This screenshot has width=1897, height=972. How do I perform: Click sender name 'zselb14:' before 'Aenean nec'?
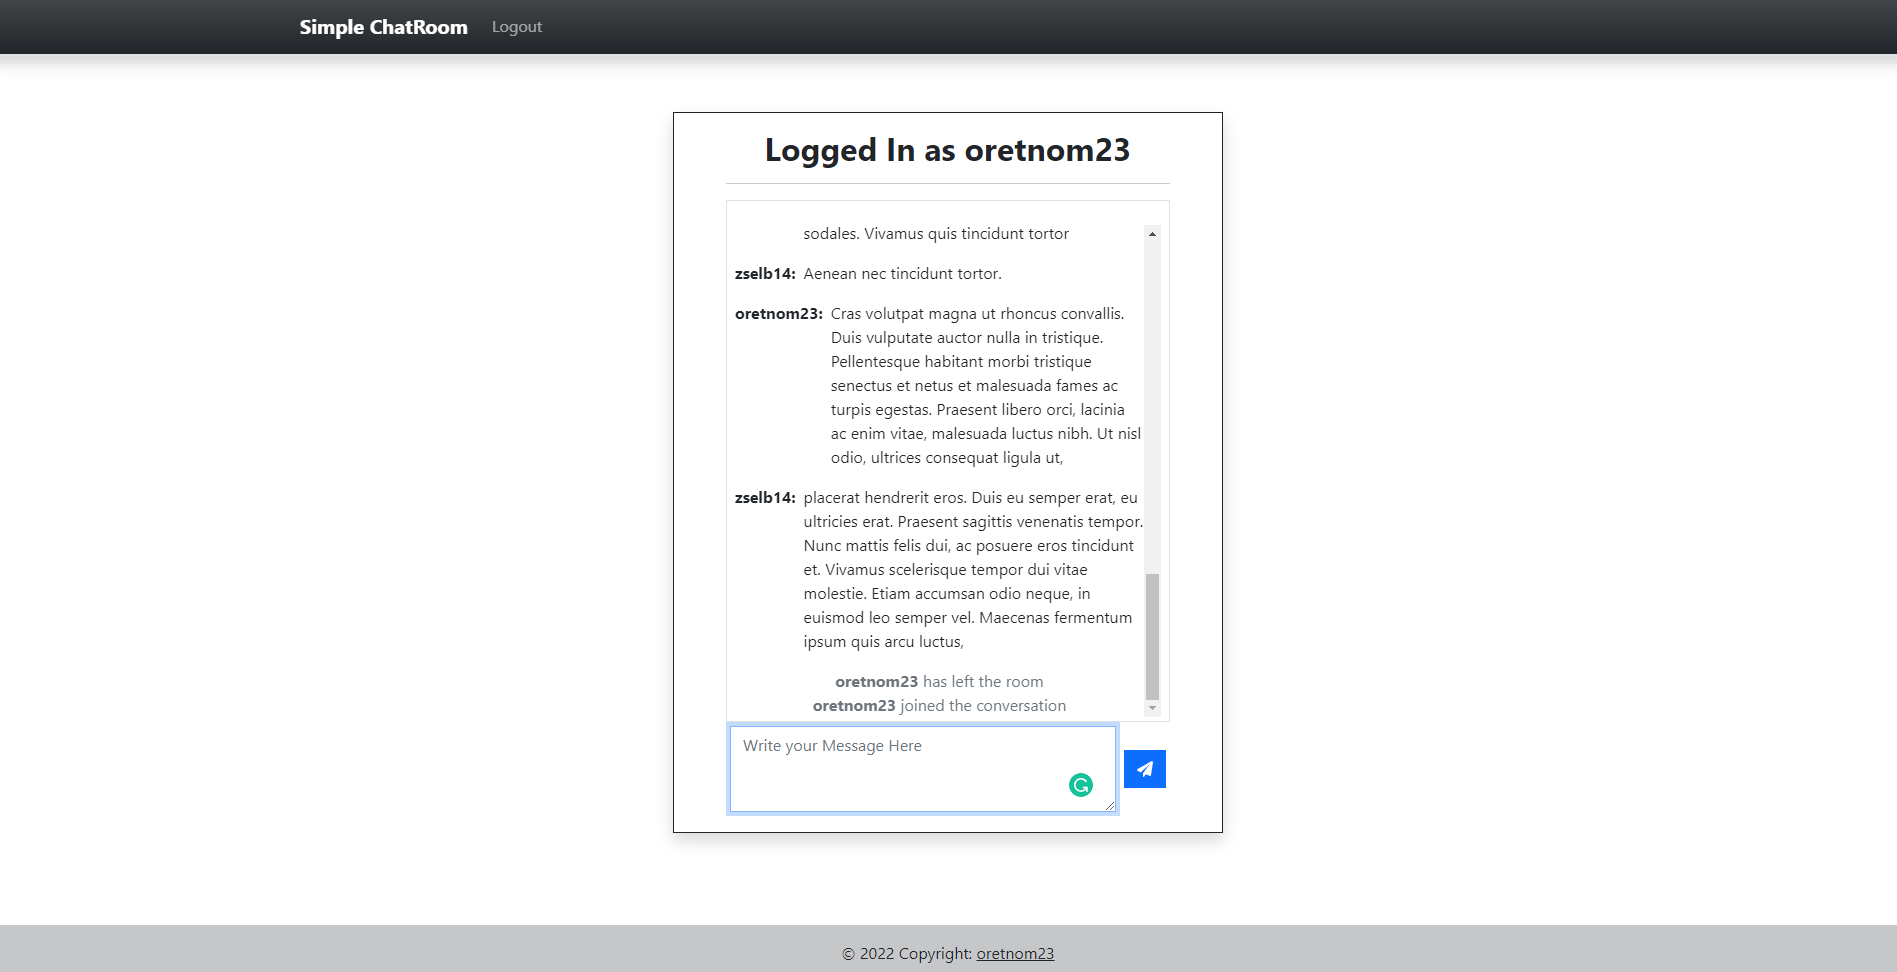765,274
